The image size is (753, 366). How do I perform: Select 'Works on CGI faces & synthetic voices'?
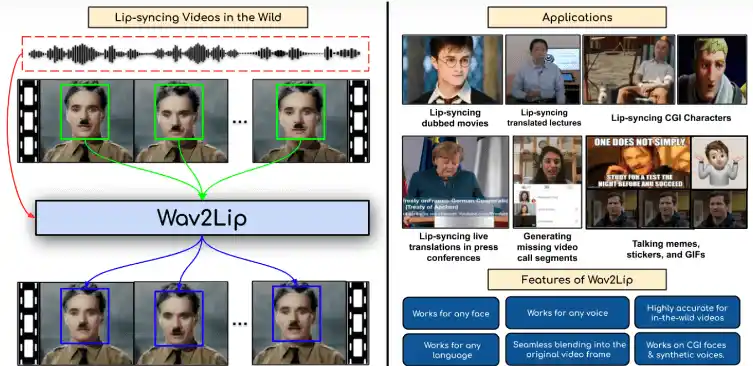pyautogui.click(x=687, y=349)
